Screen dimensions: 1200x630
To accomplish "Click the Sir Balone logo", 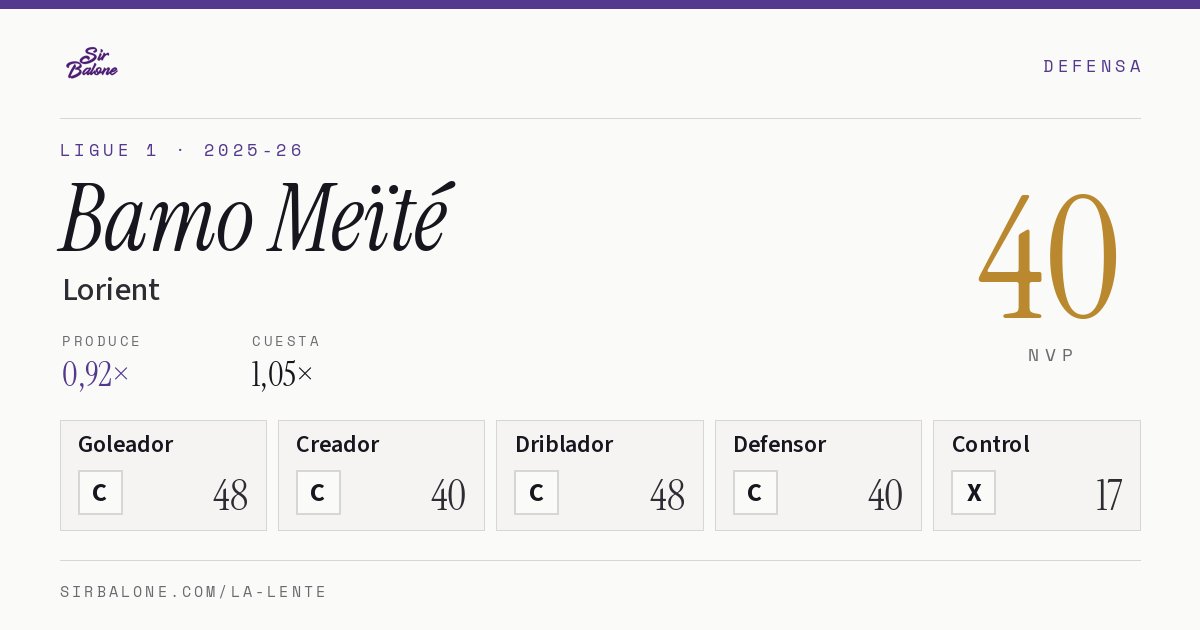I will point(92,63).
